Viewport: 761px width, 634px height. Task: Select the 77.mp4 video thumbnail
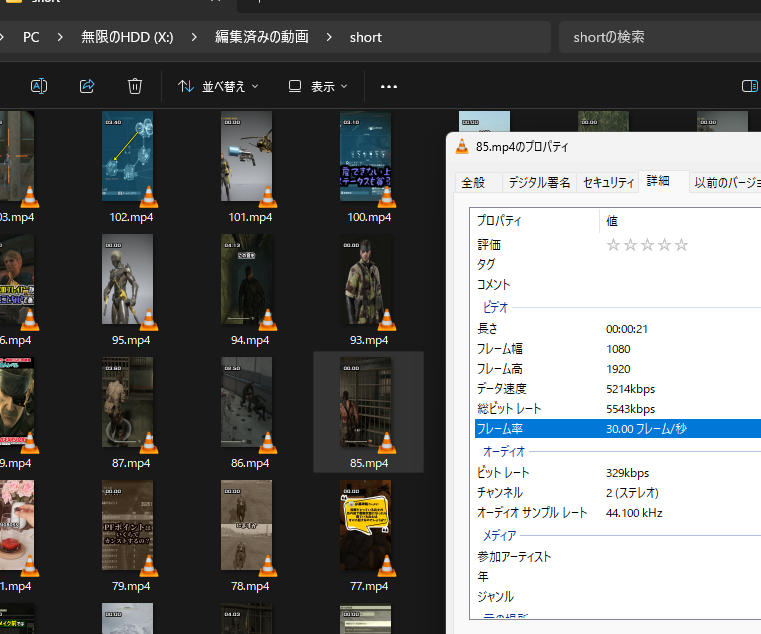tap(365, 525)
